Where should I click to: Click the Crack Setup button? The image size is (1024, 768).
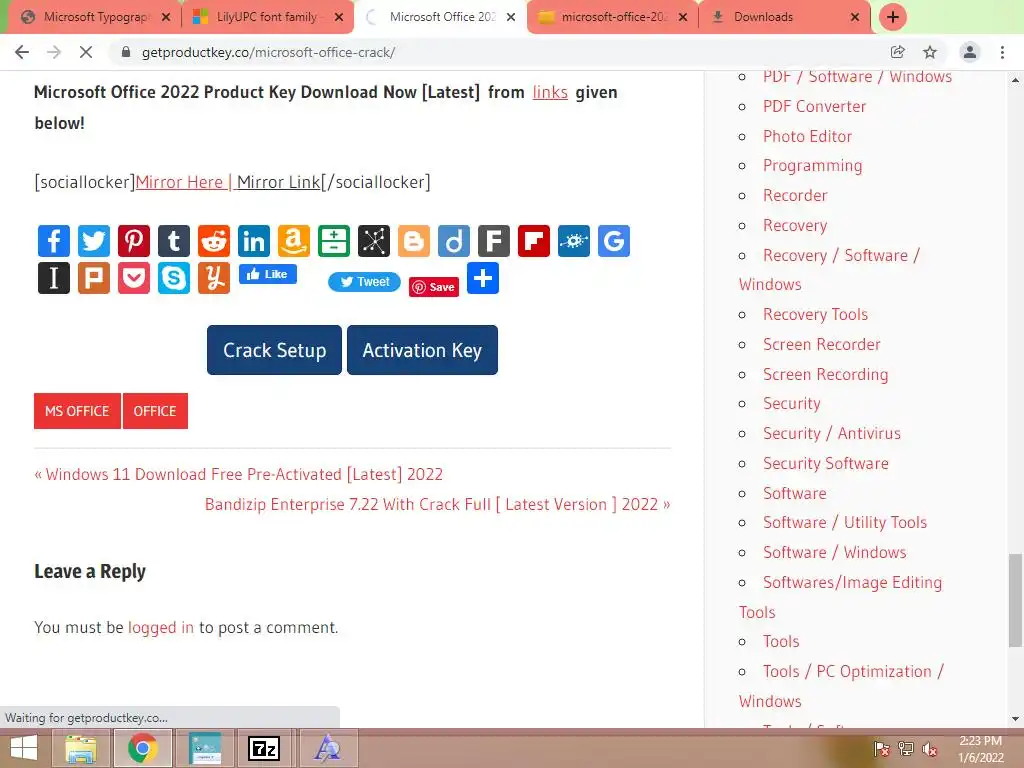pyautogui.click(x=274, y=350)
